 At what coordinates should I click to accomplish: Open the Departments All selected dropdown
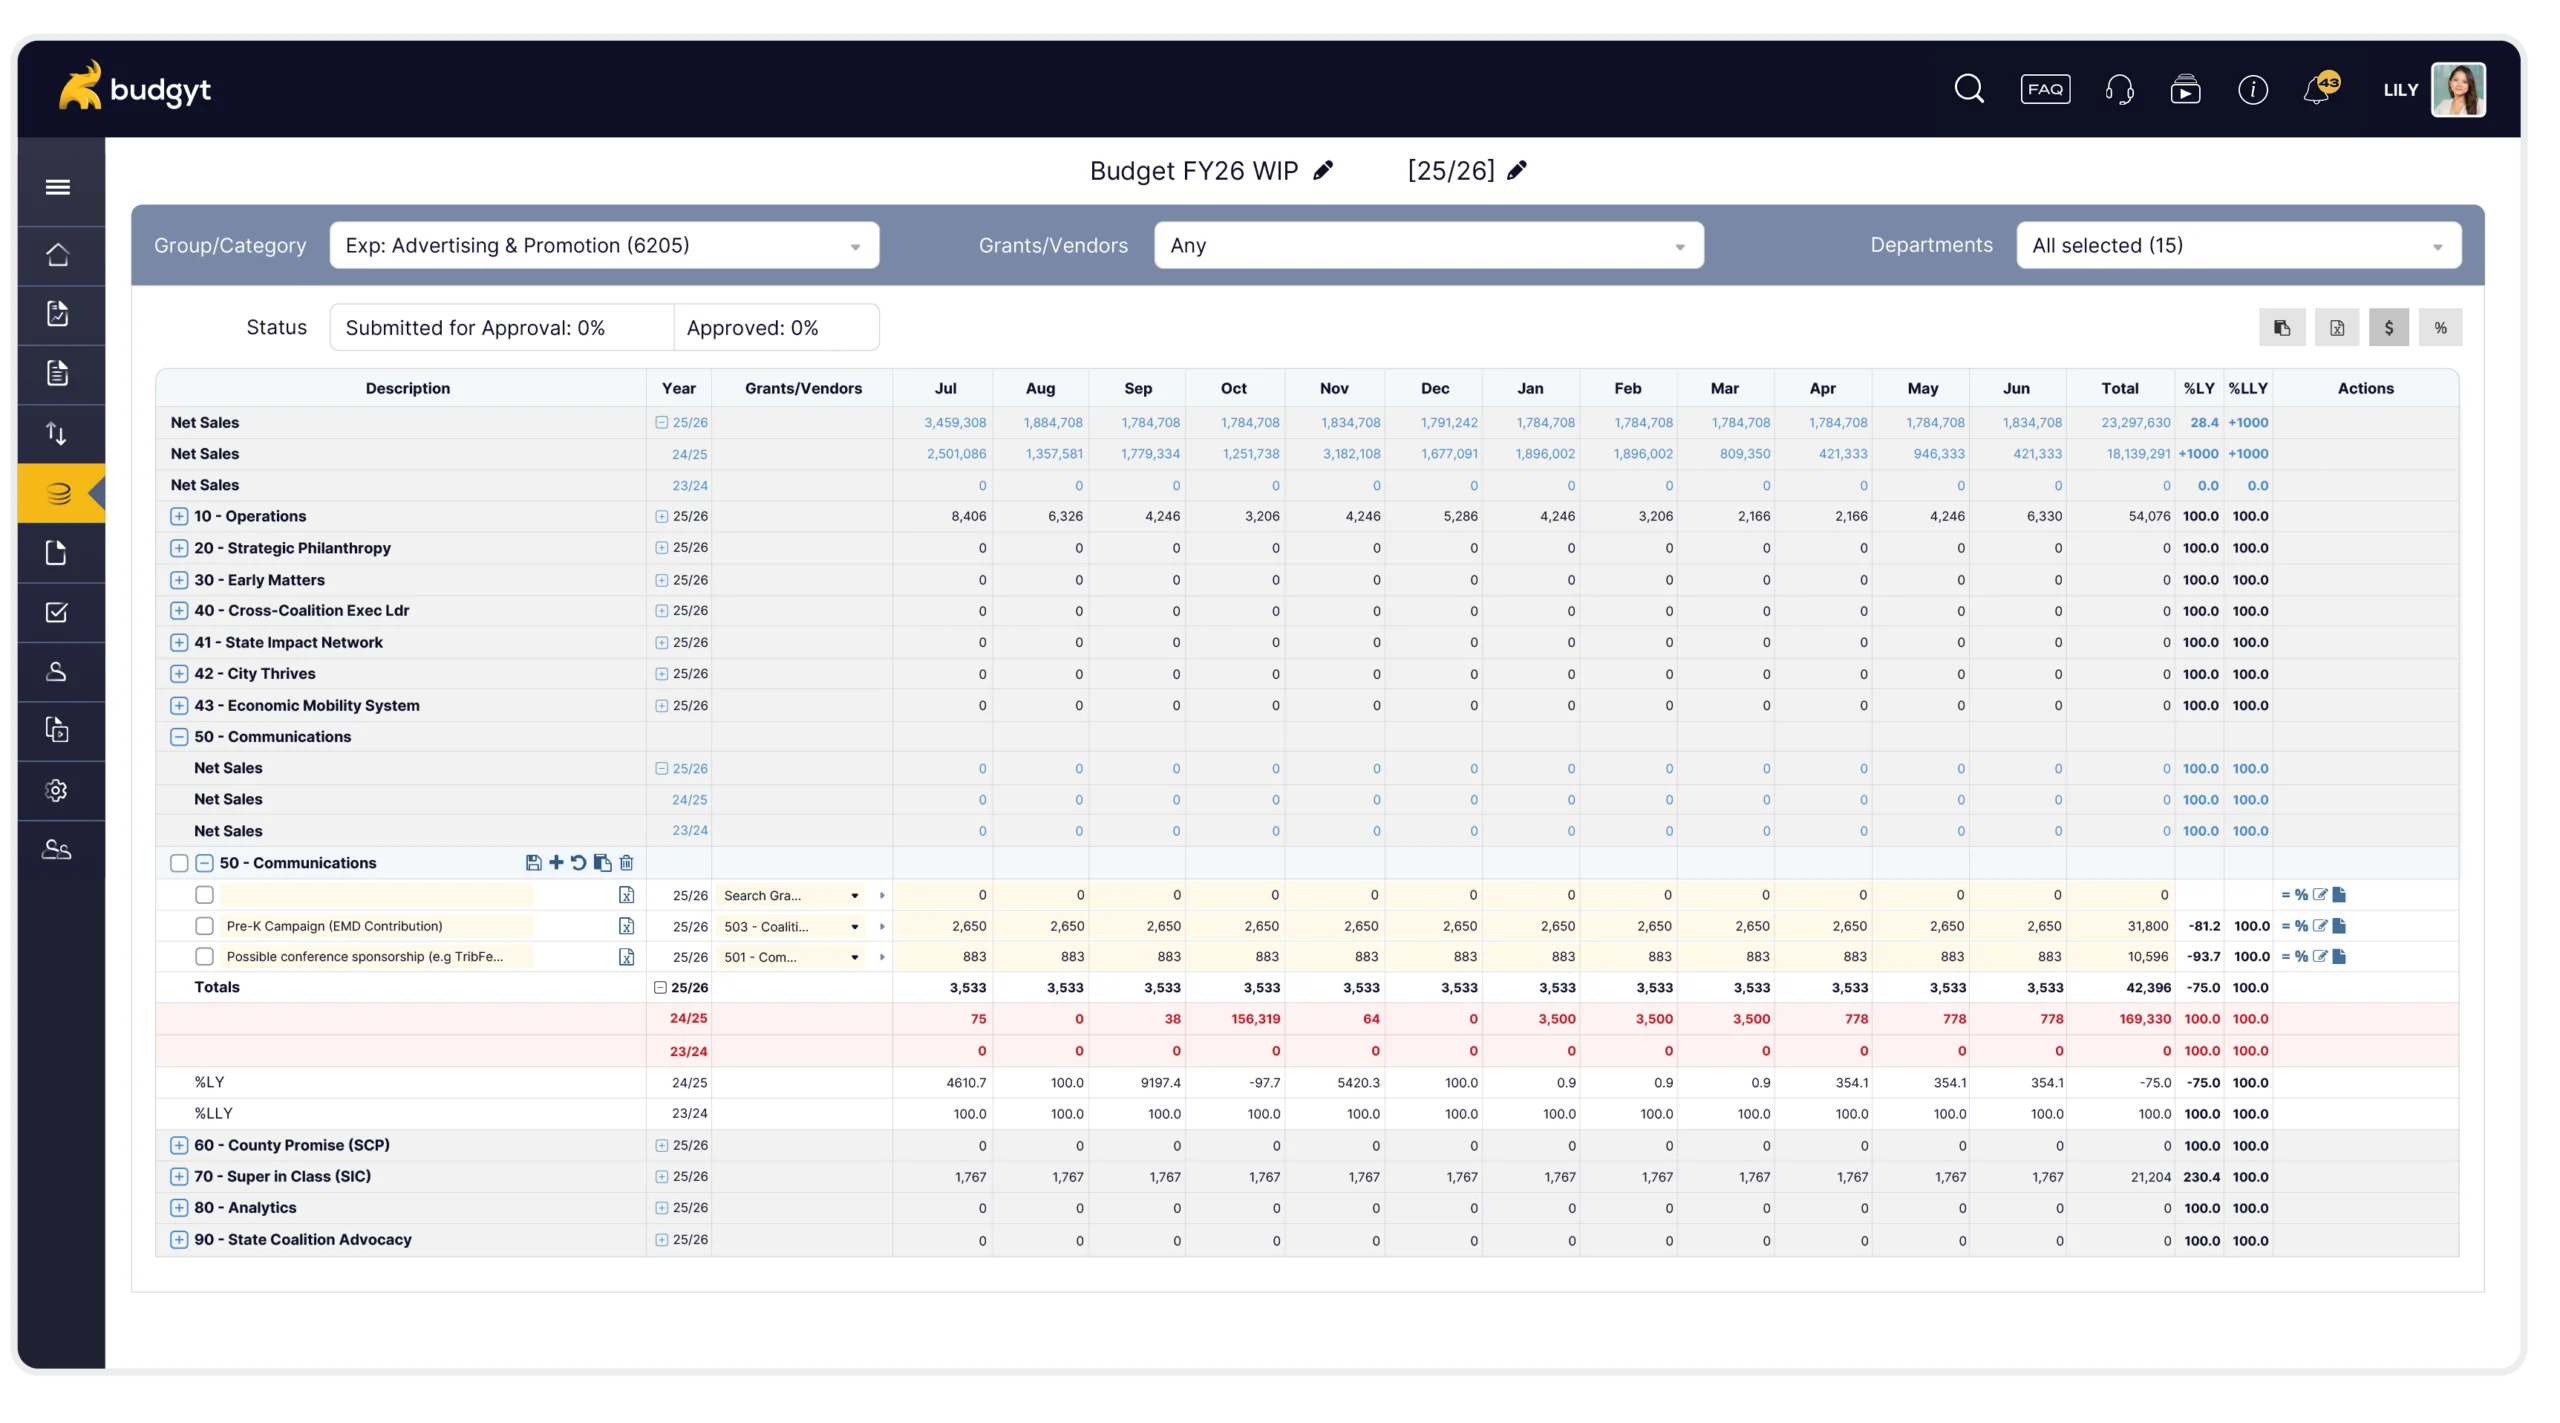coord(2238,246)
